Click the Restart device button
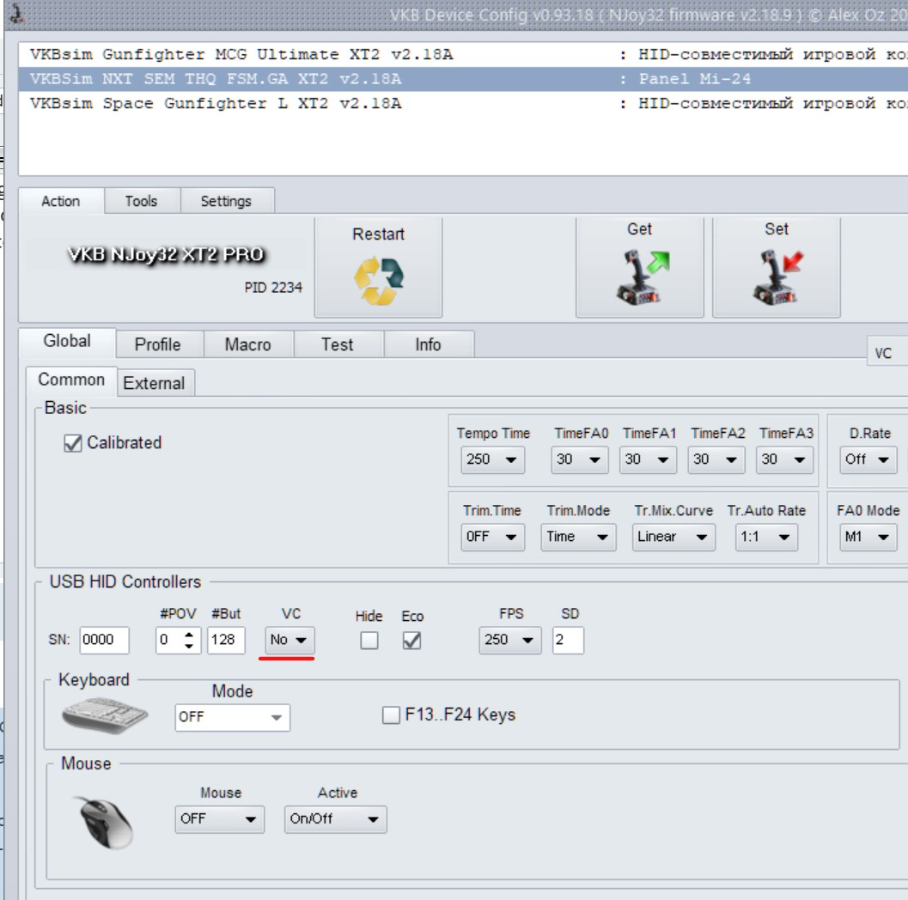 tap(378, 268)
